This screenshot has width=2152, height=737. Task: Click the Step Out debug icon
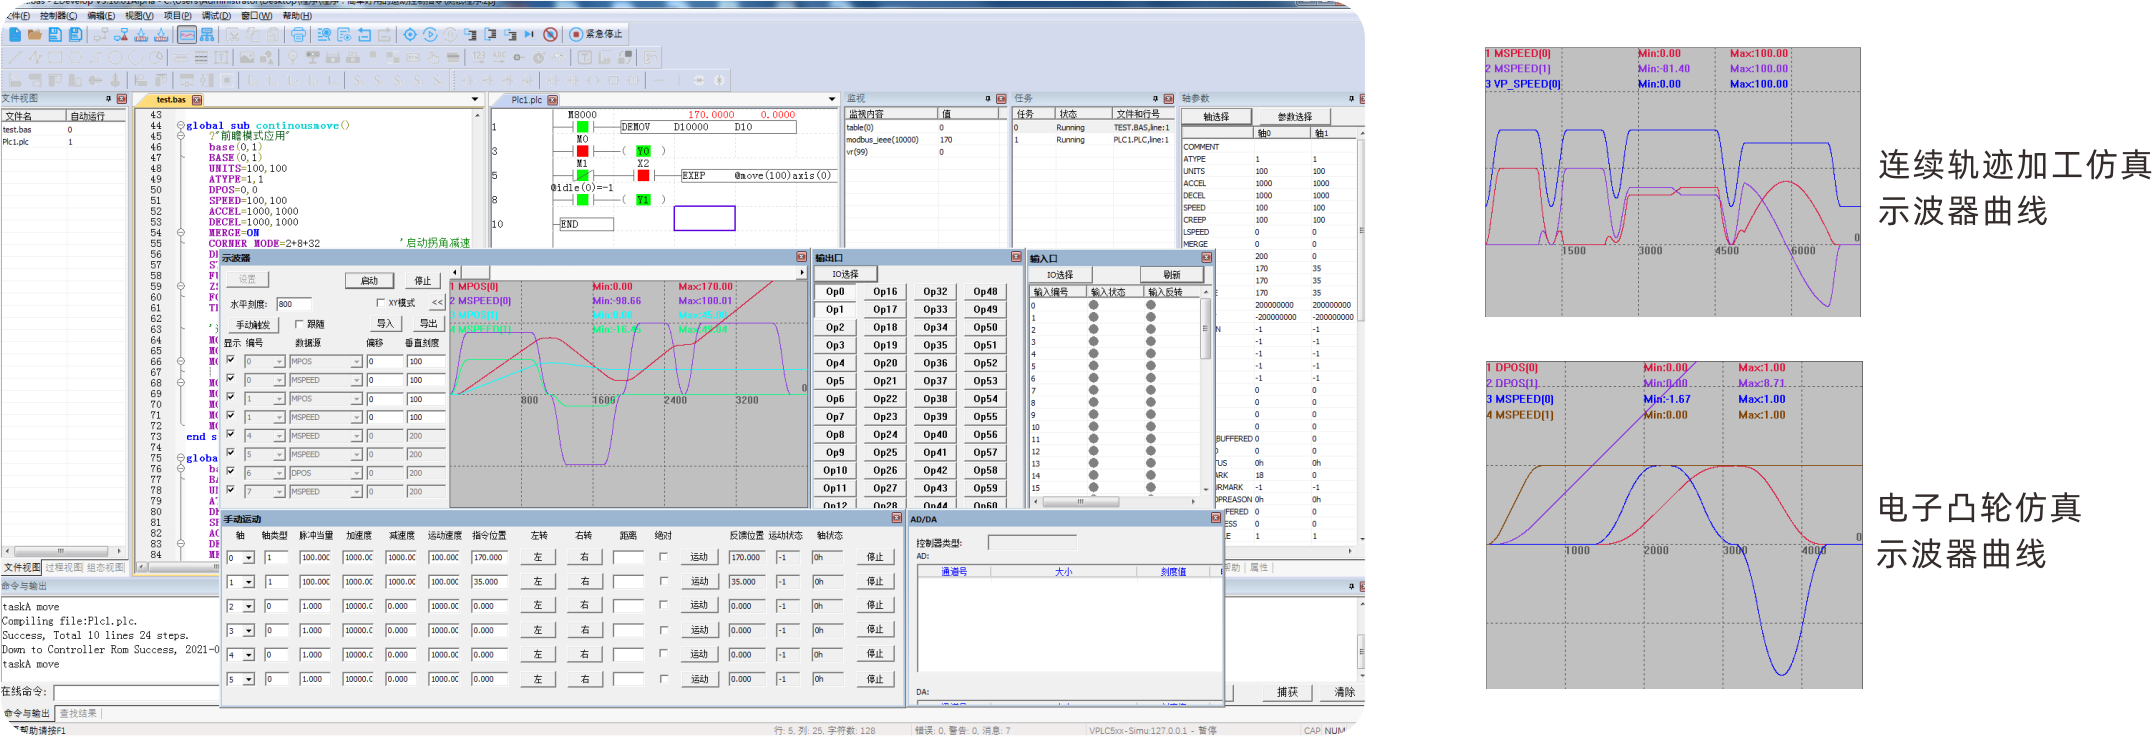[x=510, y=34]
